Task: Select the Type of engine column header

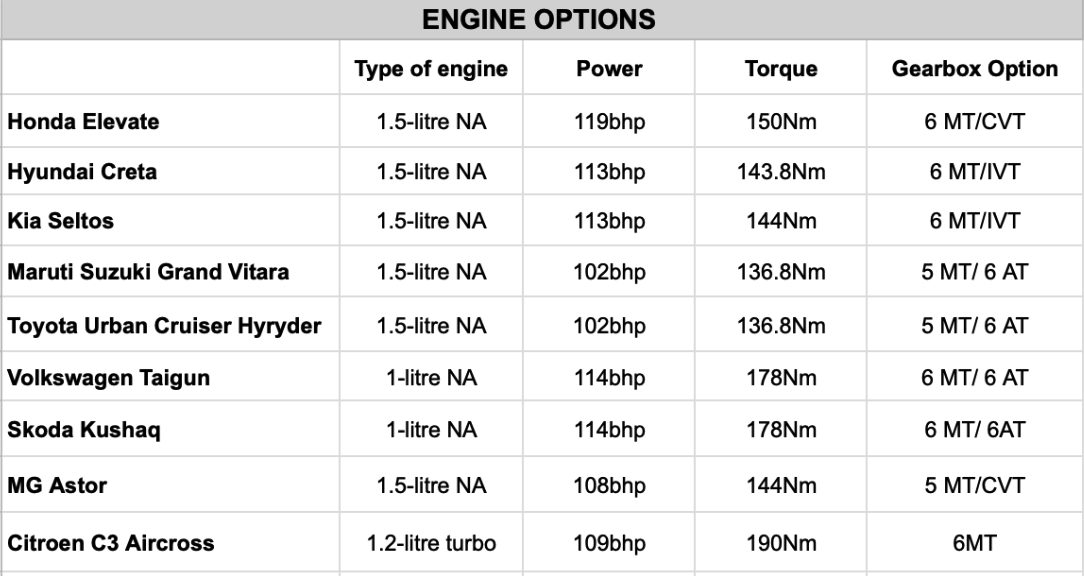Action: click(x=431, y=69)
